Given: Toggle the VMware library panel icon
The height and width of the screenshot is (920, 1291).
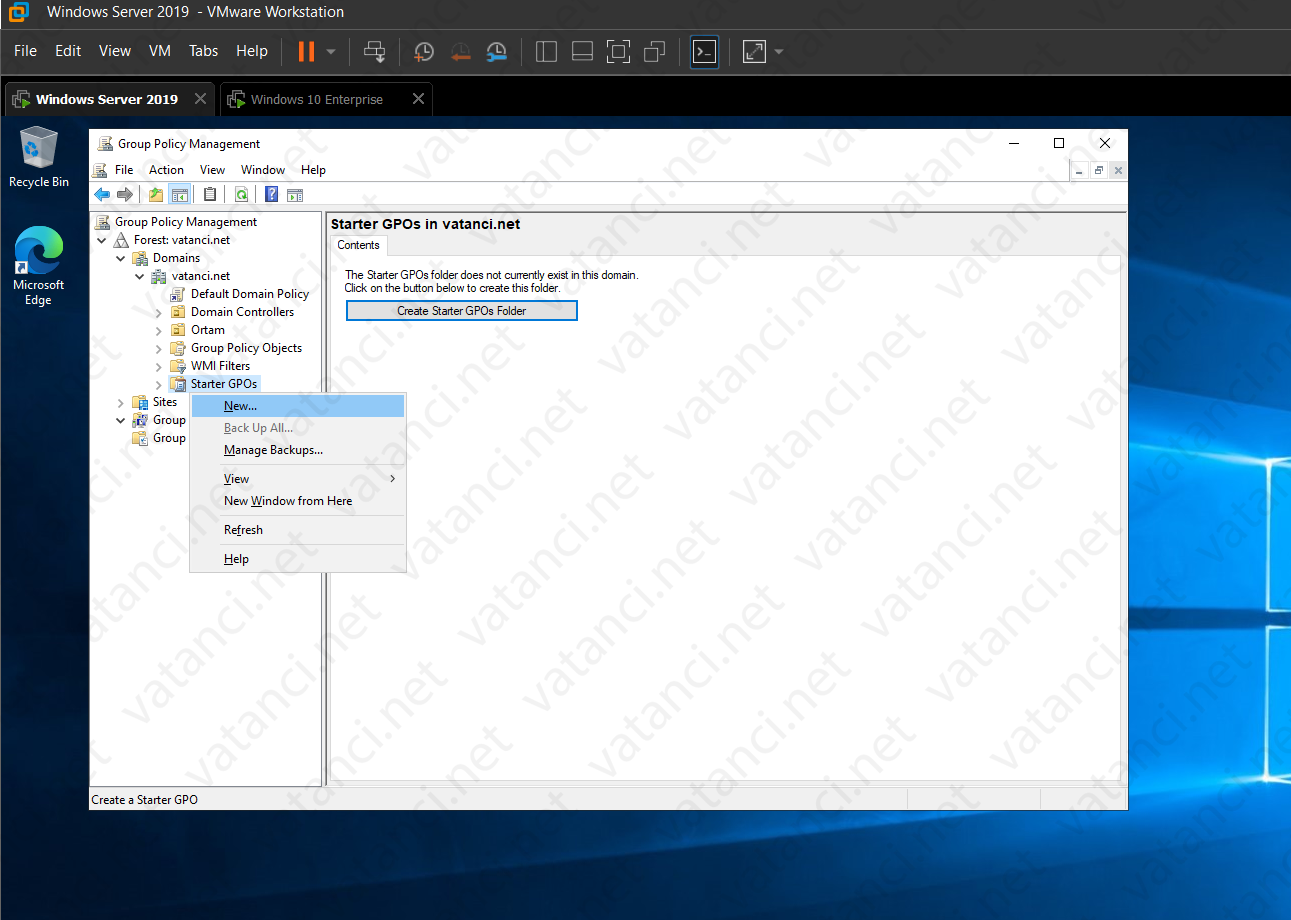Looking at the screenshot, I should (546, 51).
